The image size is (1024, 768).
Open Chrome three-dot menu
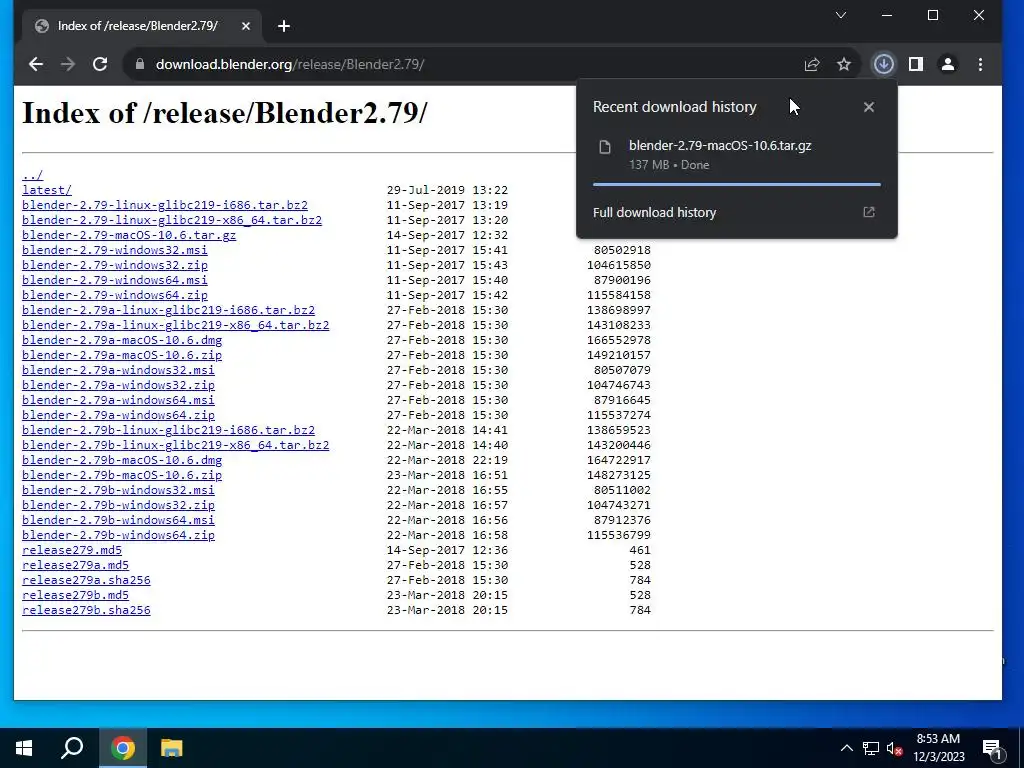pyautogui.click(x=980, y=64)
